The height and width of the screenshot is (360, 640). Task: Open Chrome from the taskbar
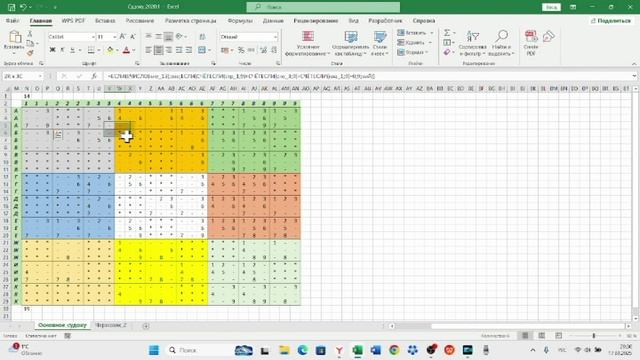coord(394,350)
